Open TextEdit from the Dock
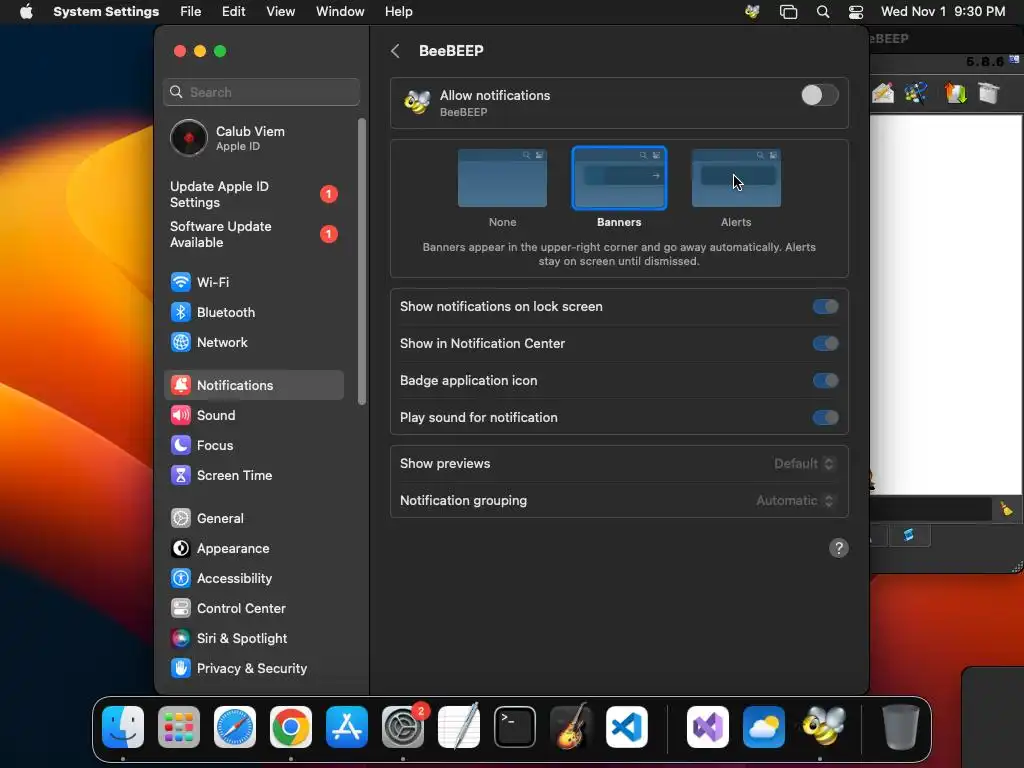Viewport: 1024px width, 768px height. (458, 726)
